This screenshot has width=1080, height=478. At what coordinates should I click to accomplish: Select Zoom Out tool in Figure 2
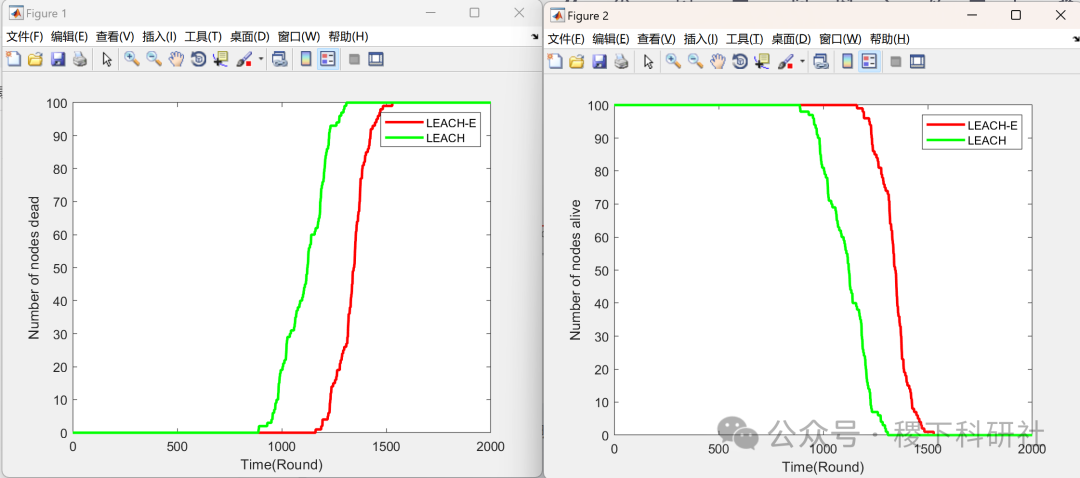click(x=696, y=62)
